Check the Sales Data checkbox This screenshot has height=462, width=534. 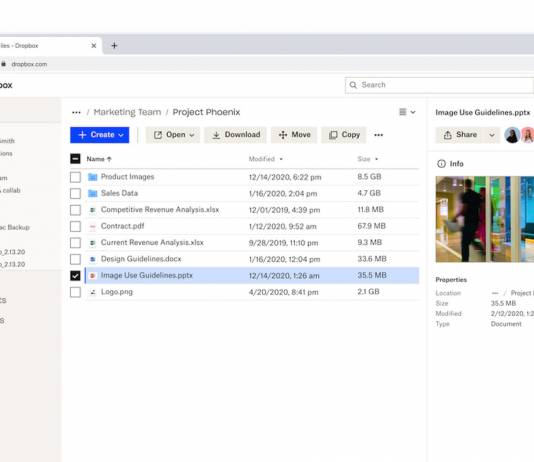(x=75, y=193)
